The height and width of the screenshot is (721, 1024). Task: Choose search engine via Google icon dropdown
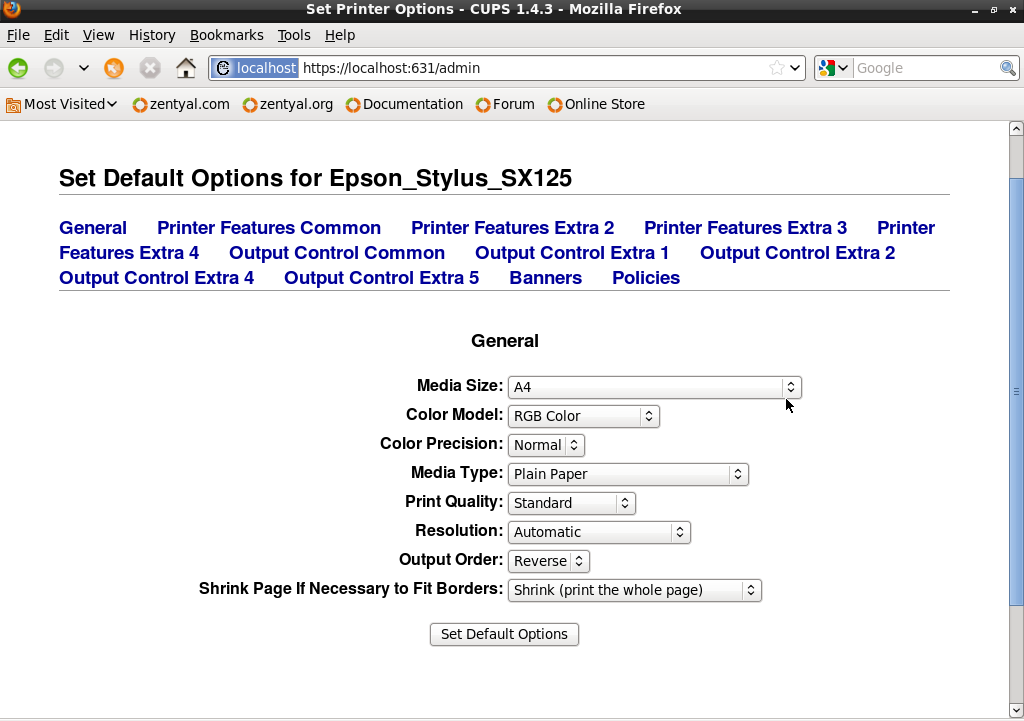click(833, 68)
